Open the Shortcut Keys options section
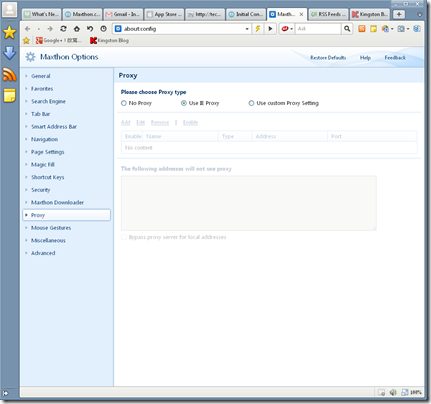The width and height of the screenshot is (431, 404). (x=48, y=177)
